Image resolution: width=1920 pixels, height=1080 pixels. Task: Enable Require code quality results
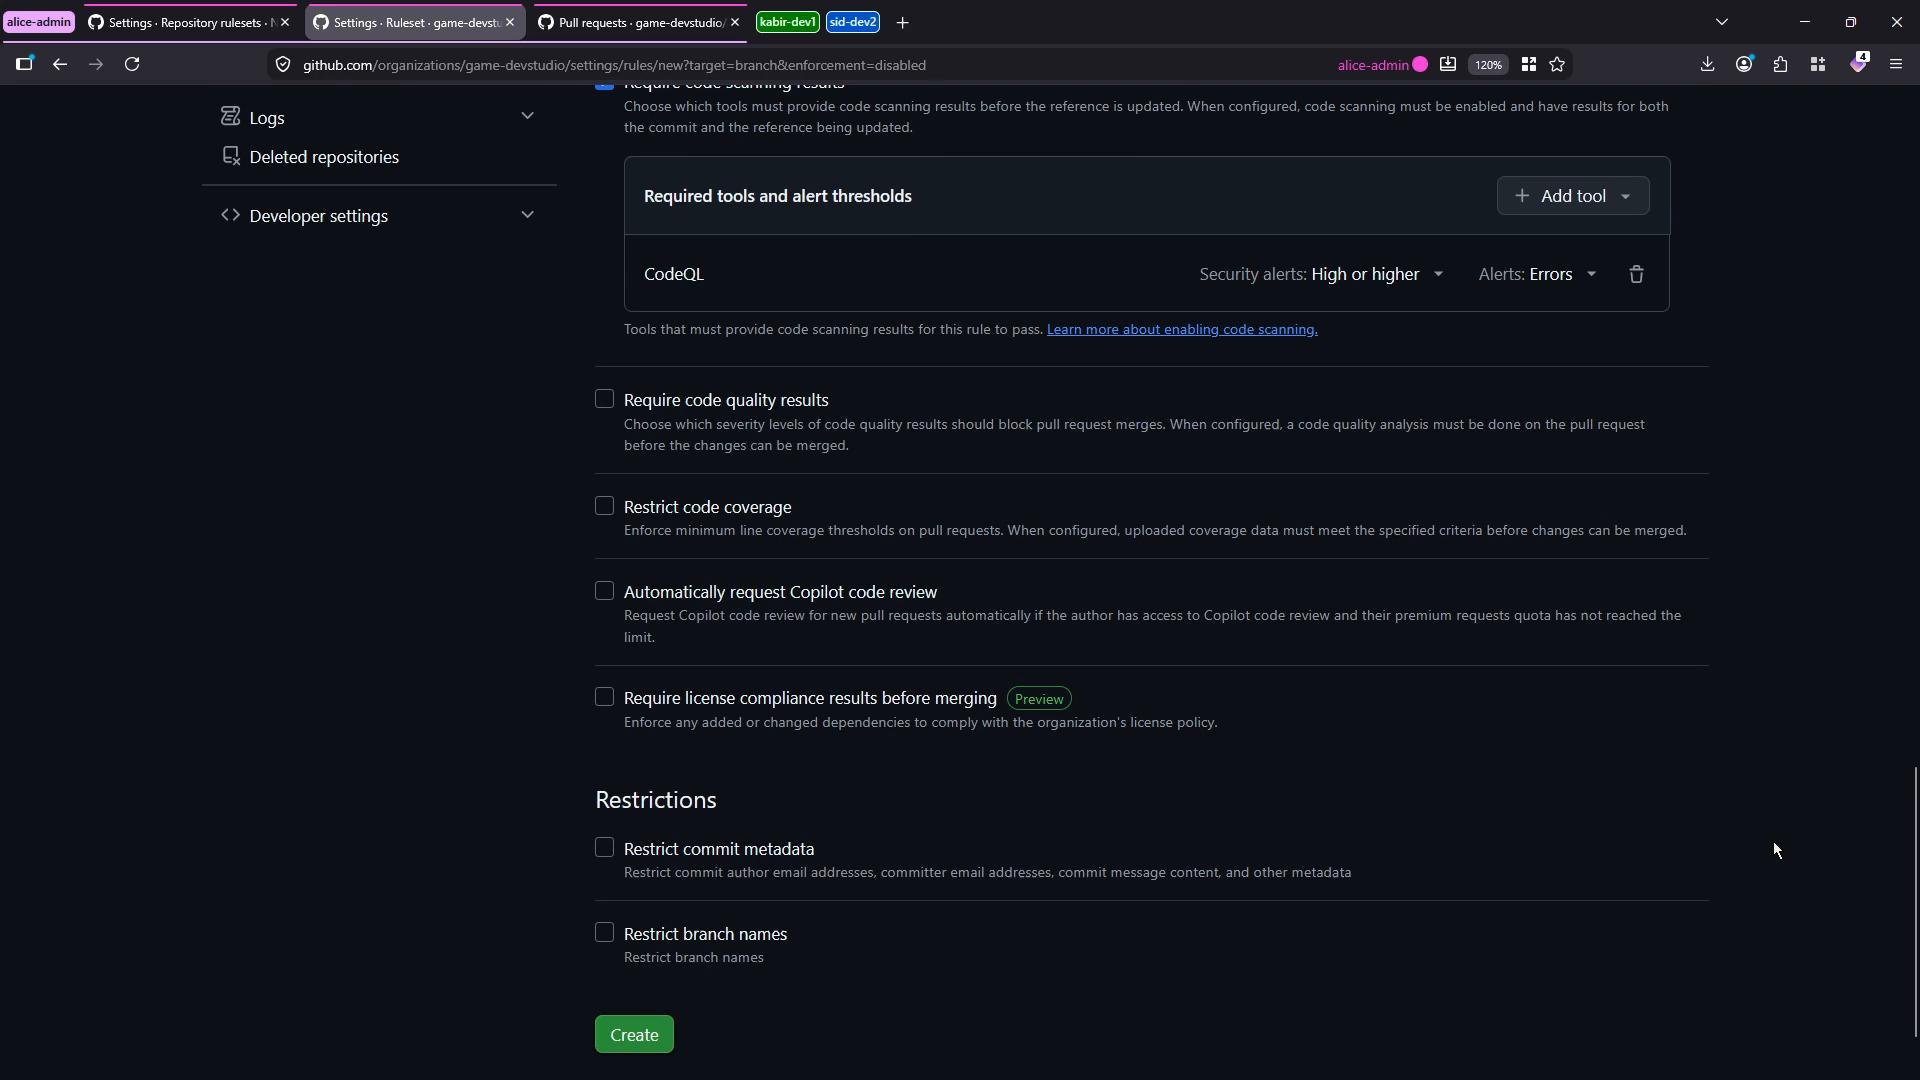pyautogui.click(x=604, y=399)
